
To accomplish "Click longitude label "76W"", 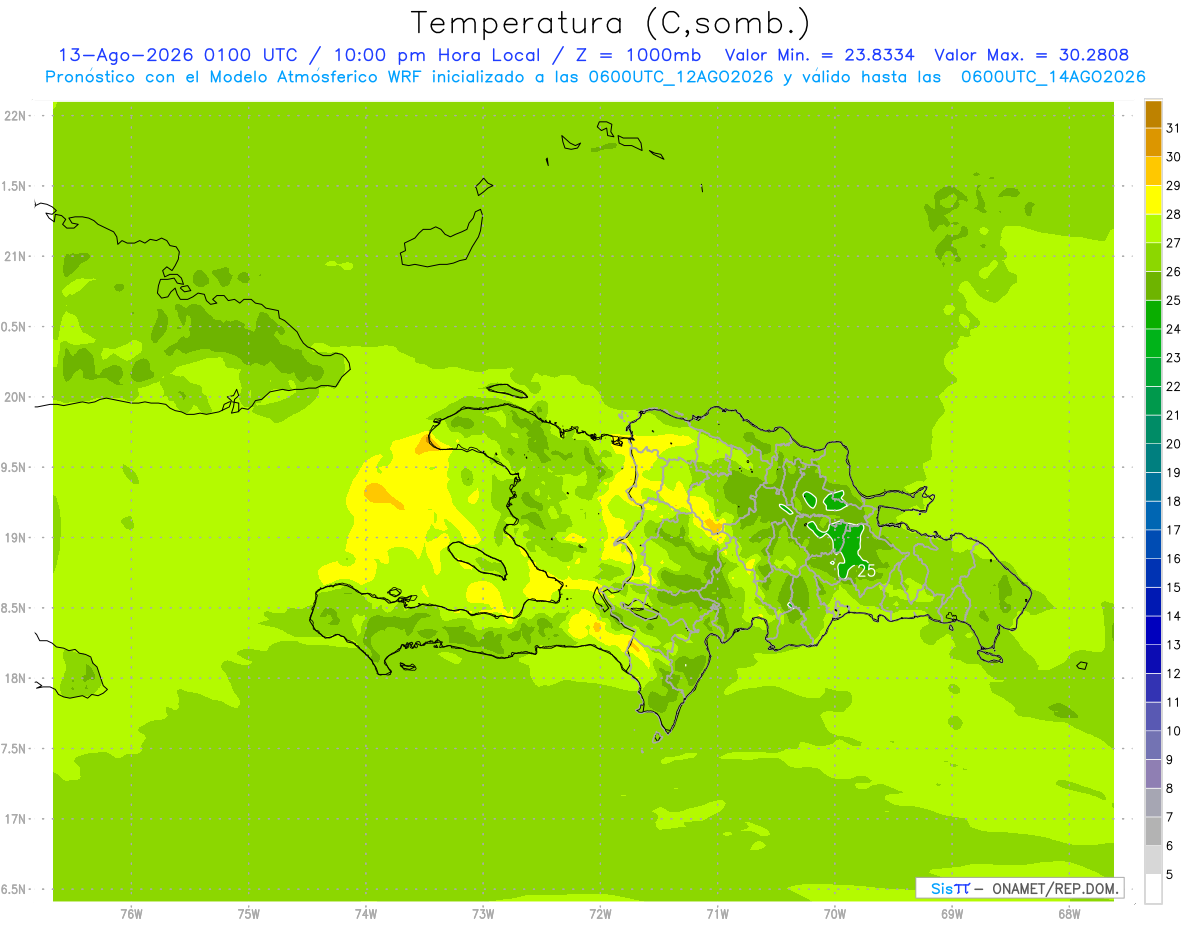I will point(131,913).
